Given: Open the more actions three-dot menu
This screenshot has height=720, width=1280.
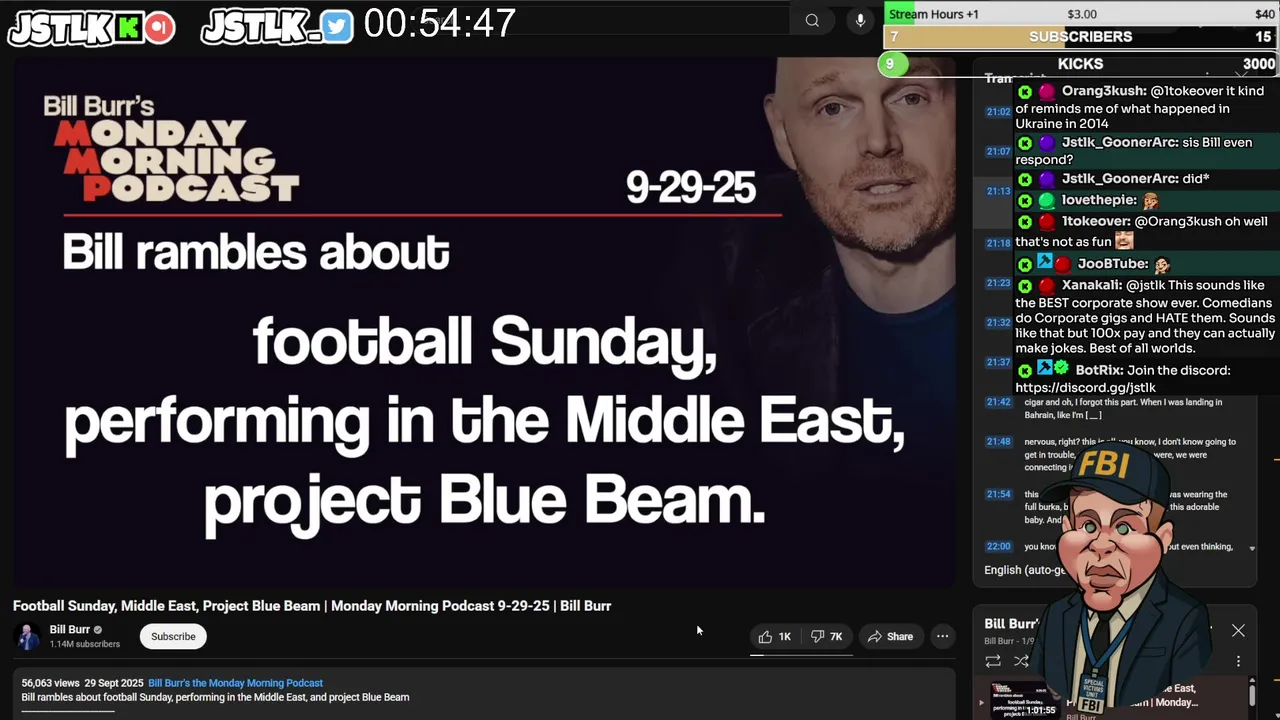Looking at the screenshot, I should click(x=942, y=636).
